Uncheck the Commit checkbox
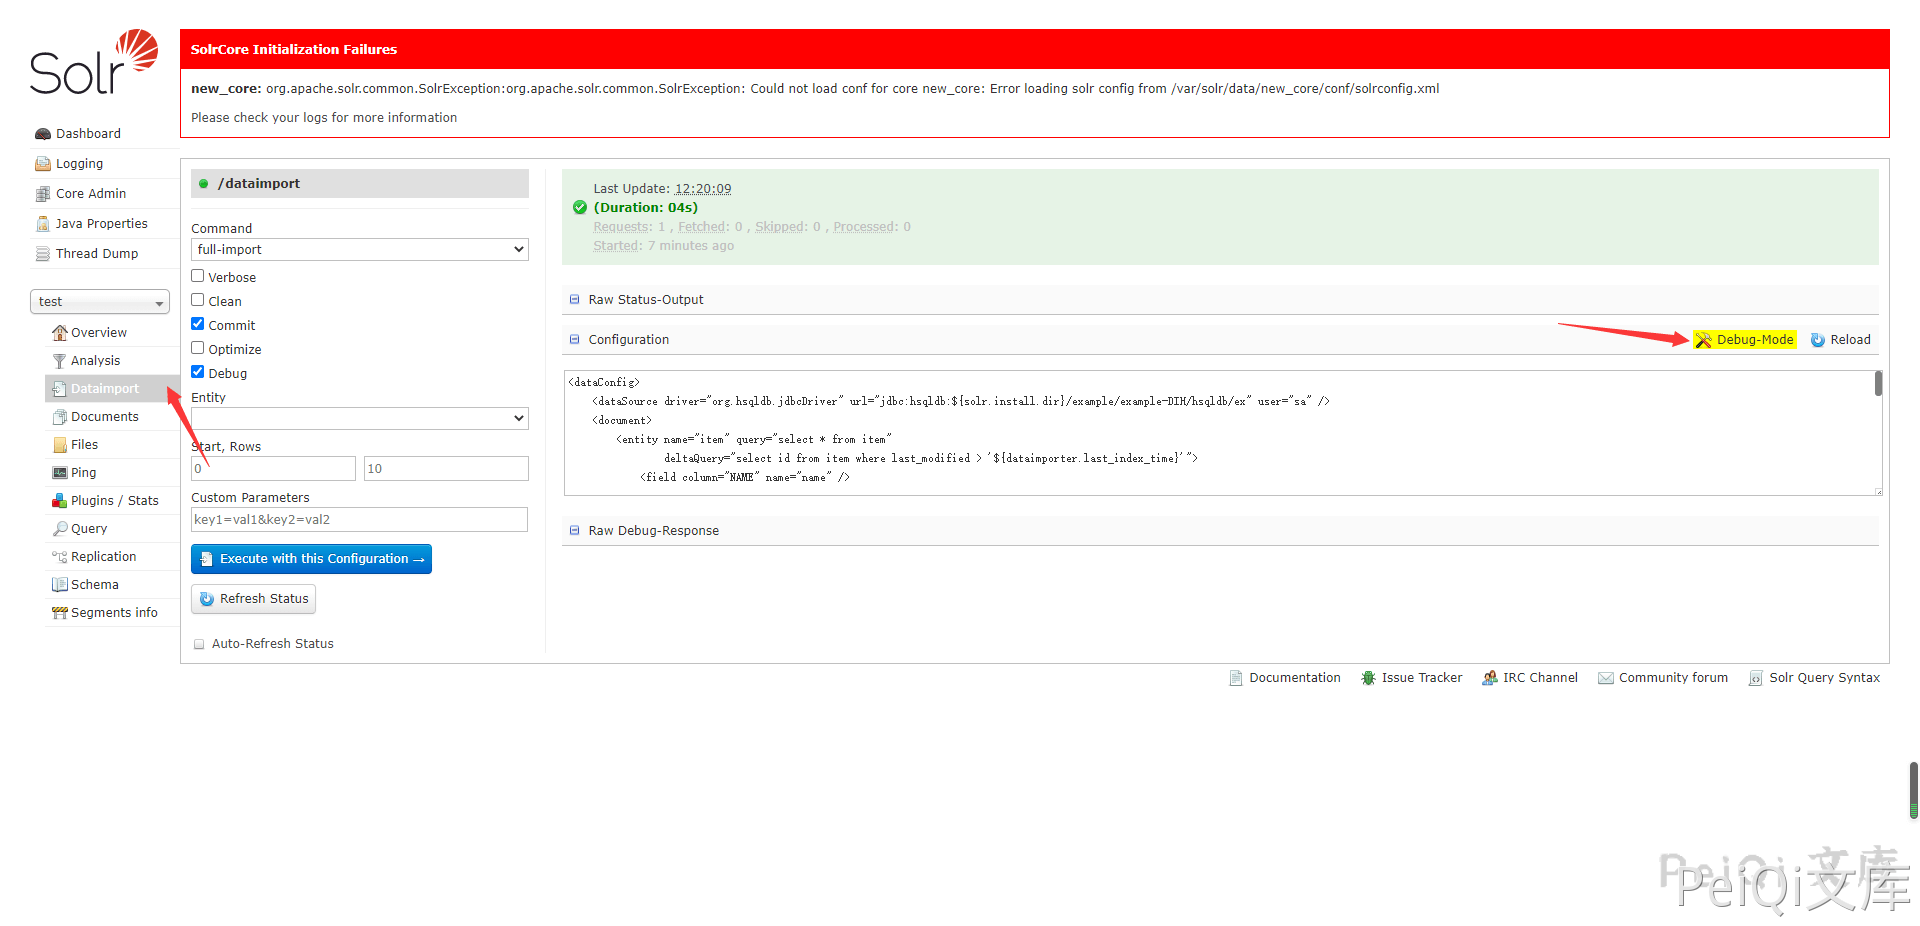This screenshot has height=926, width=1920. click(x=198, y=325)
